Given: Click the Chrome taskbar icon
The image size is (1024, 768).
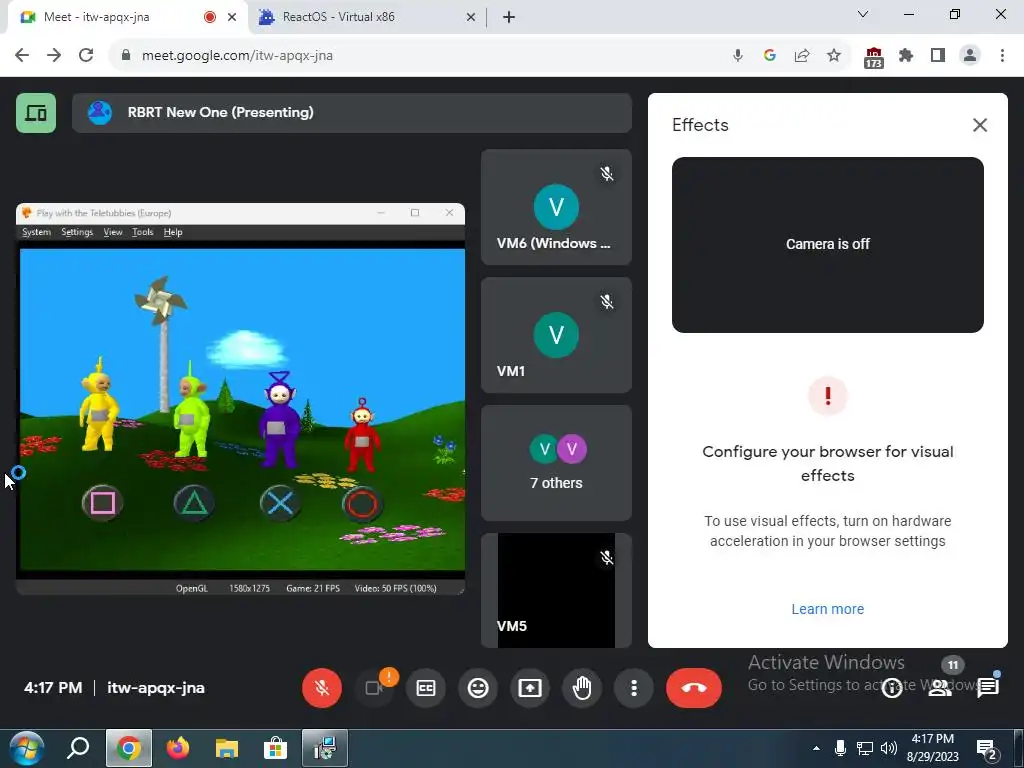Looking at the screenshot, I should [x=129, y=748].
